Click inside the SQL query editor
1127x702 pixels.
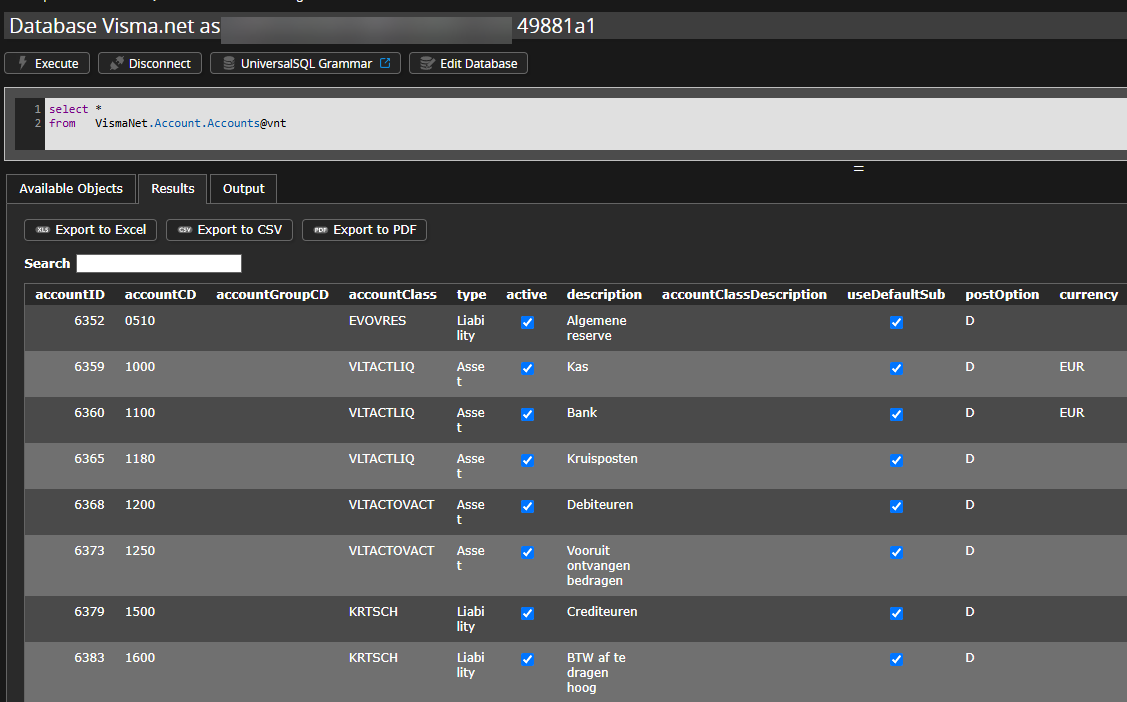pyautogui.click(x=586, y=124)
